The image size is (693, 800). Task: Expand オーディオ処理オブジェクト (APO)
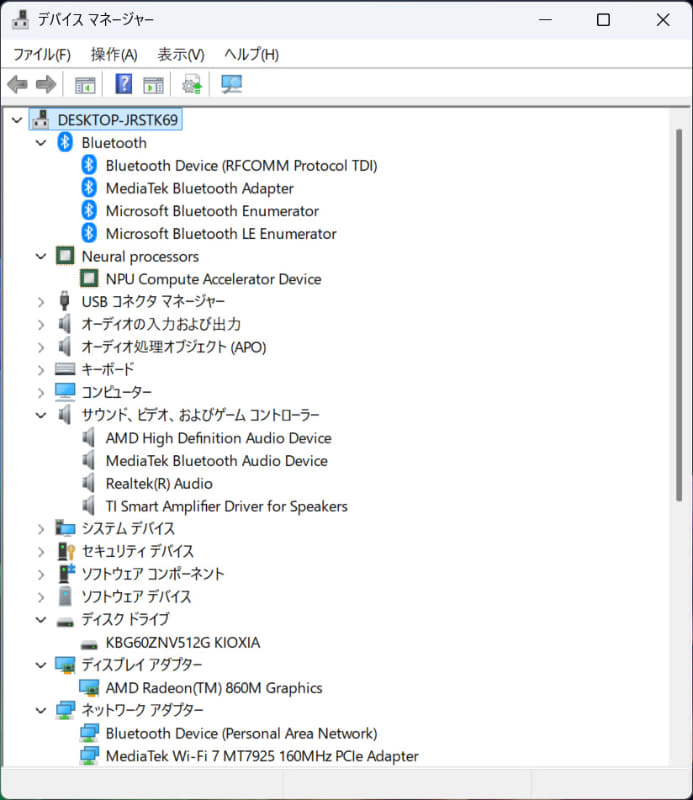coord(41,347)
